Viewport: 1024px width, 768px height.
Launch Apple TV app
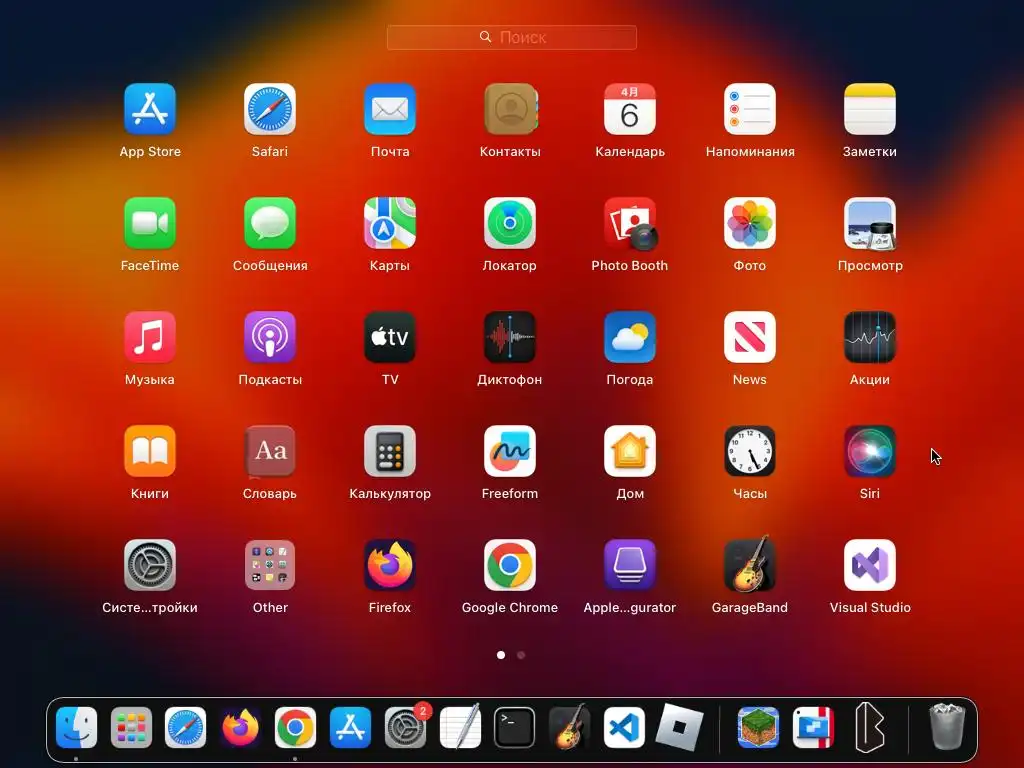tap(390, 337)
